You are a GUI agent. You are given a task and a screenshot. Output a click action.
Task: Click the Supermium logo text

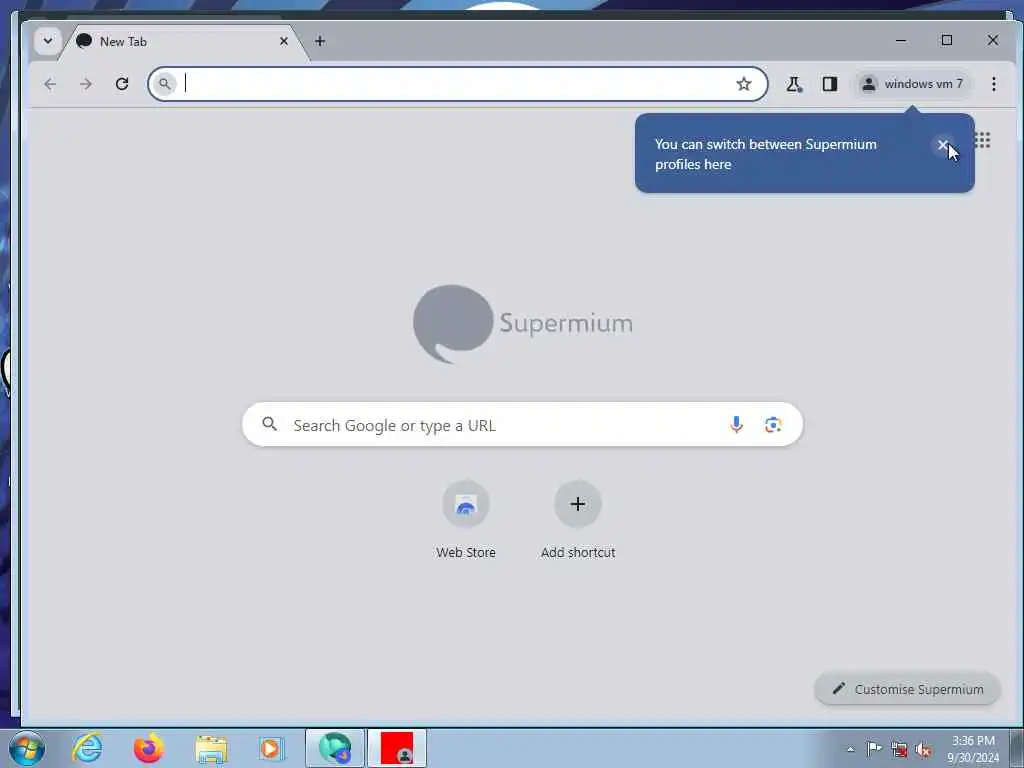[x=566, y=323]
